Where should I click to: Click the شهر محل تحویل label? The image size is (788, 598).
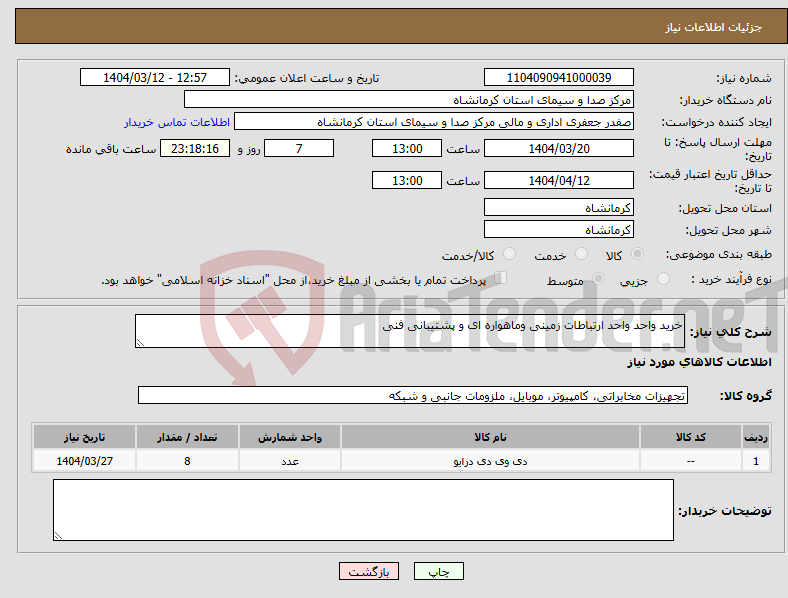pyautogui.click(x=728, y=231)
